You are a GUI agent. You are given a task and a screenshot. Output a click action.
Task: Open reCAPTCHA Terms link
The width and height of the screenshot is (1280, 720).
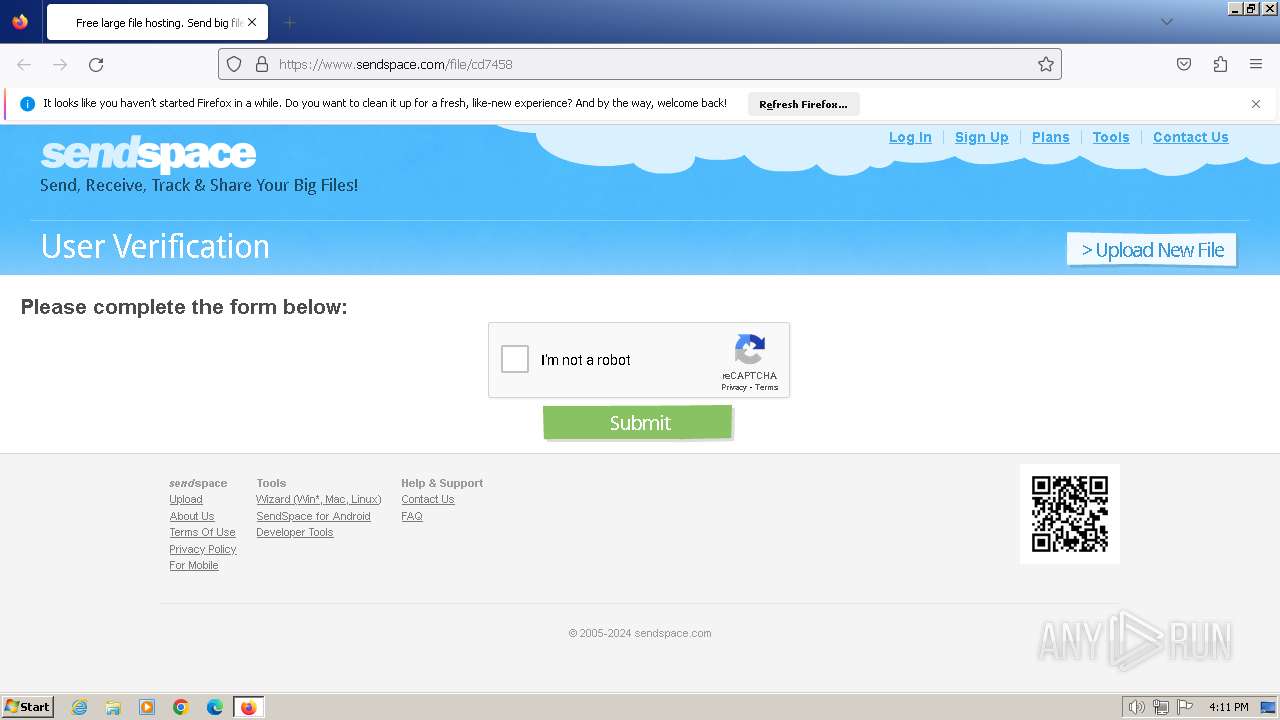767,387
